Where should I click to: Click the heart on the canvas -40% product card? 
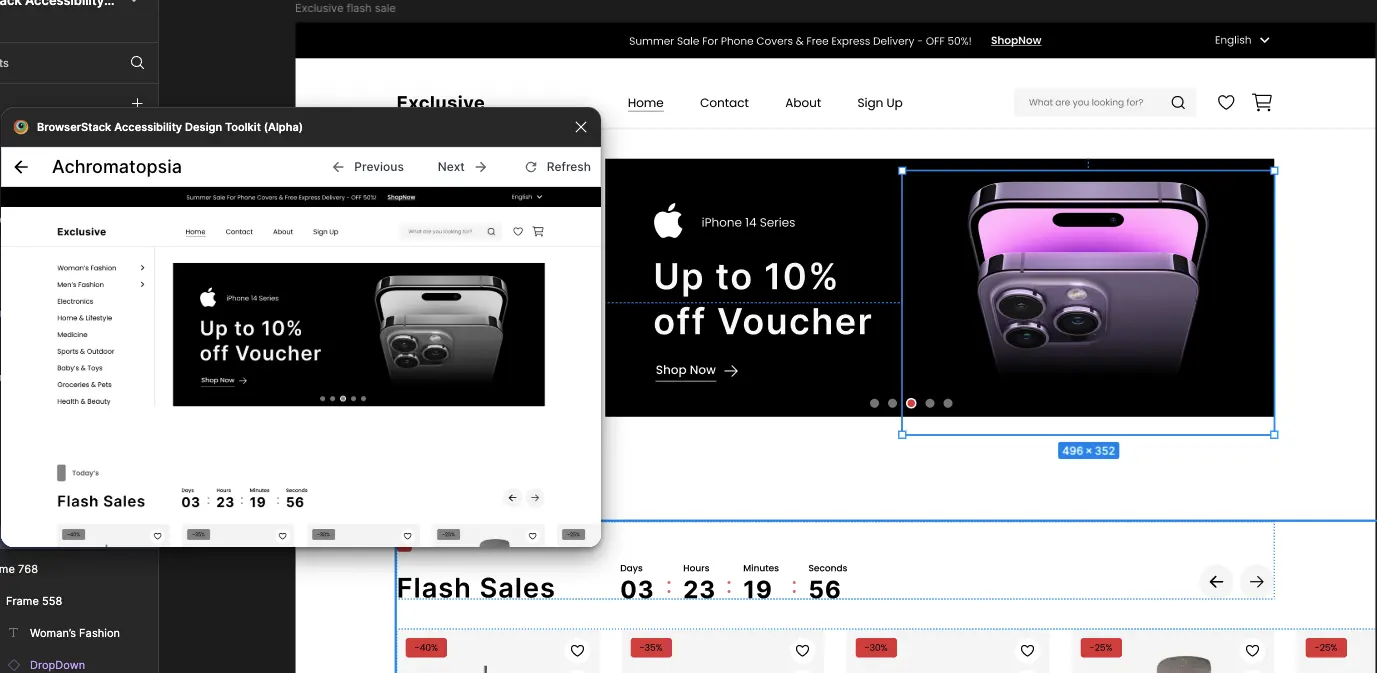[577, 651]
